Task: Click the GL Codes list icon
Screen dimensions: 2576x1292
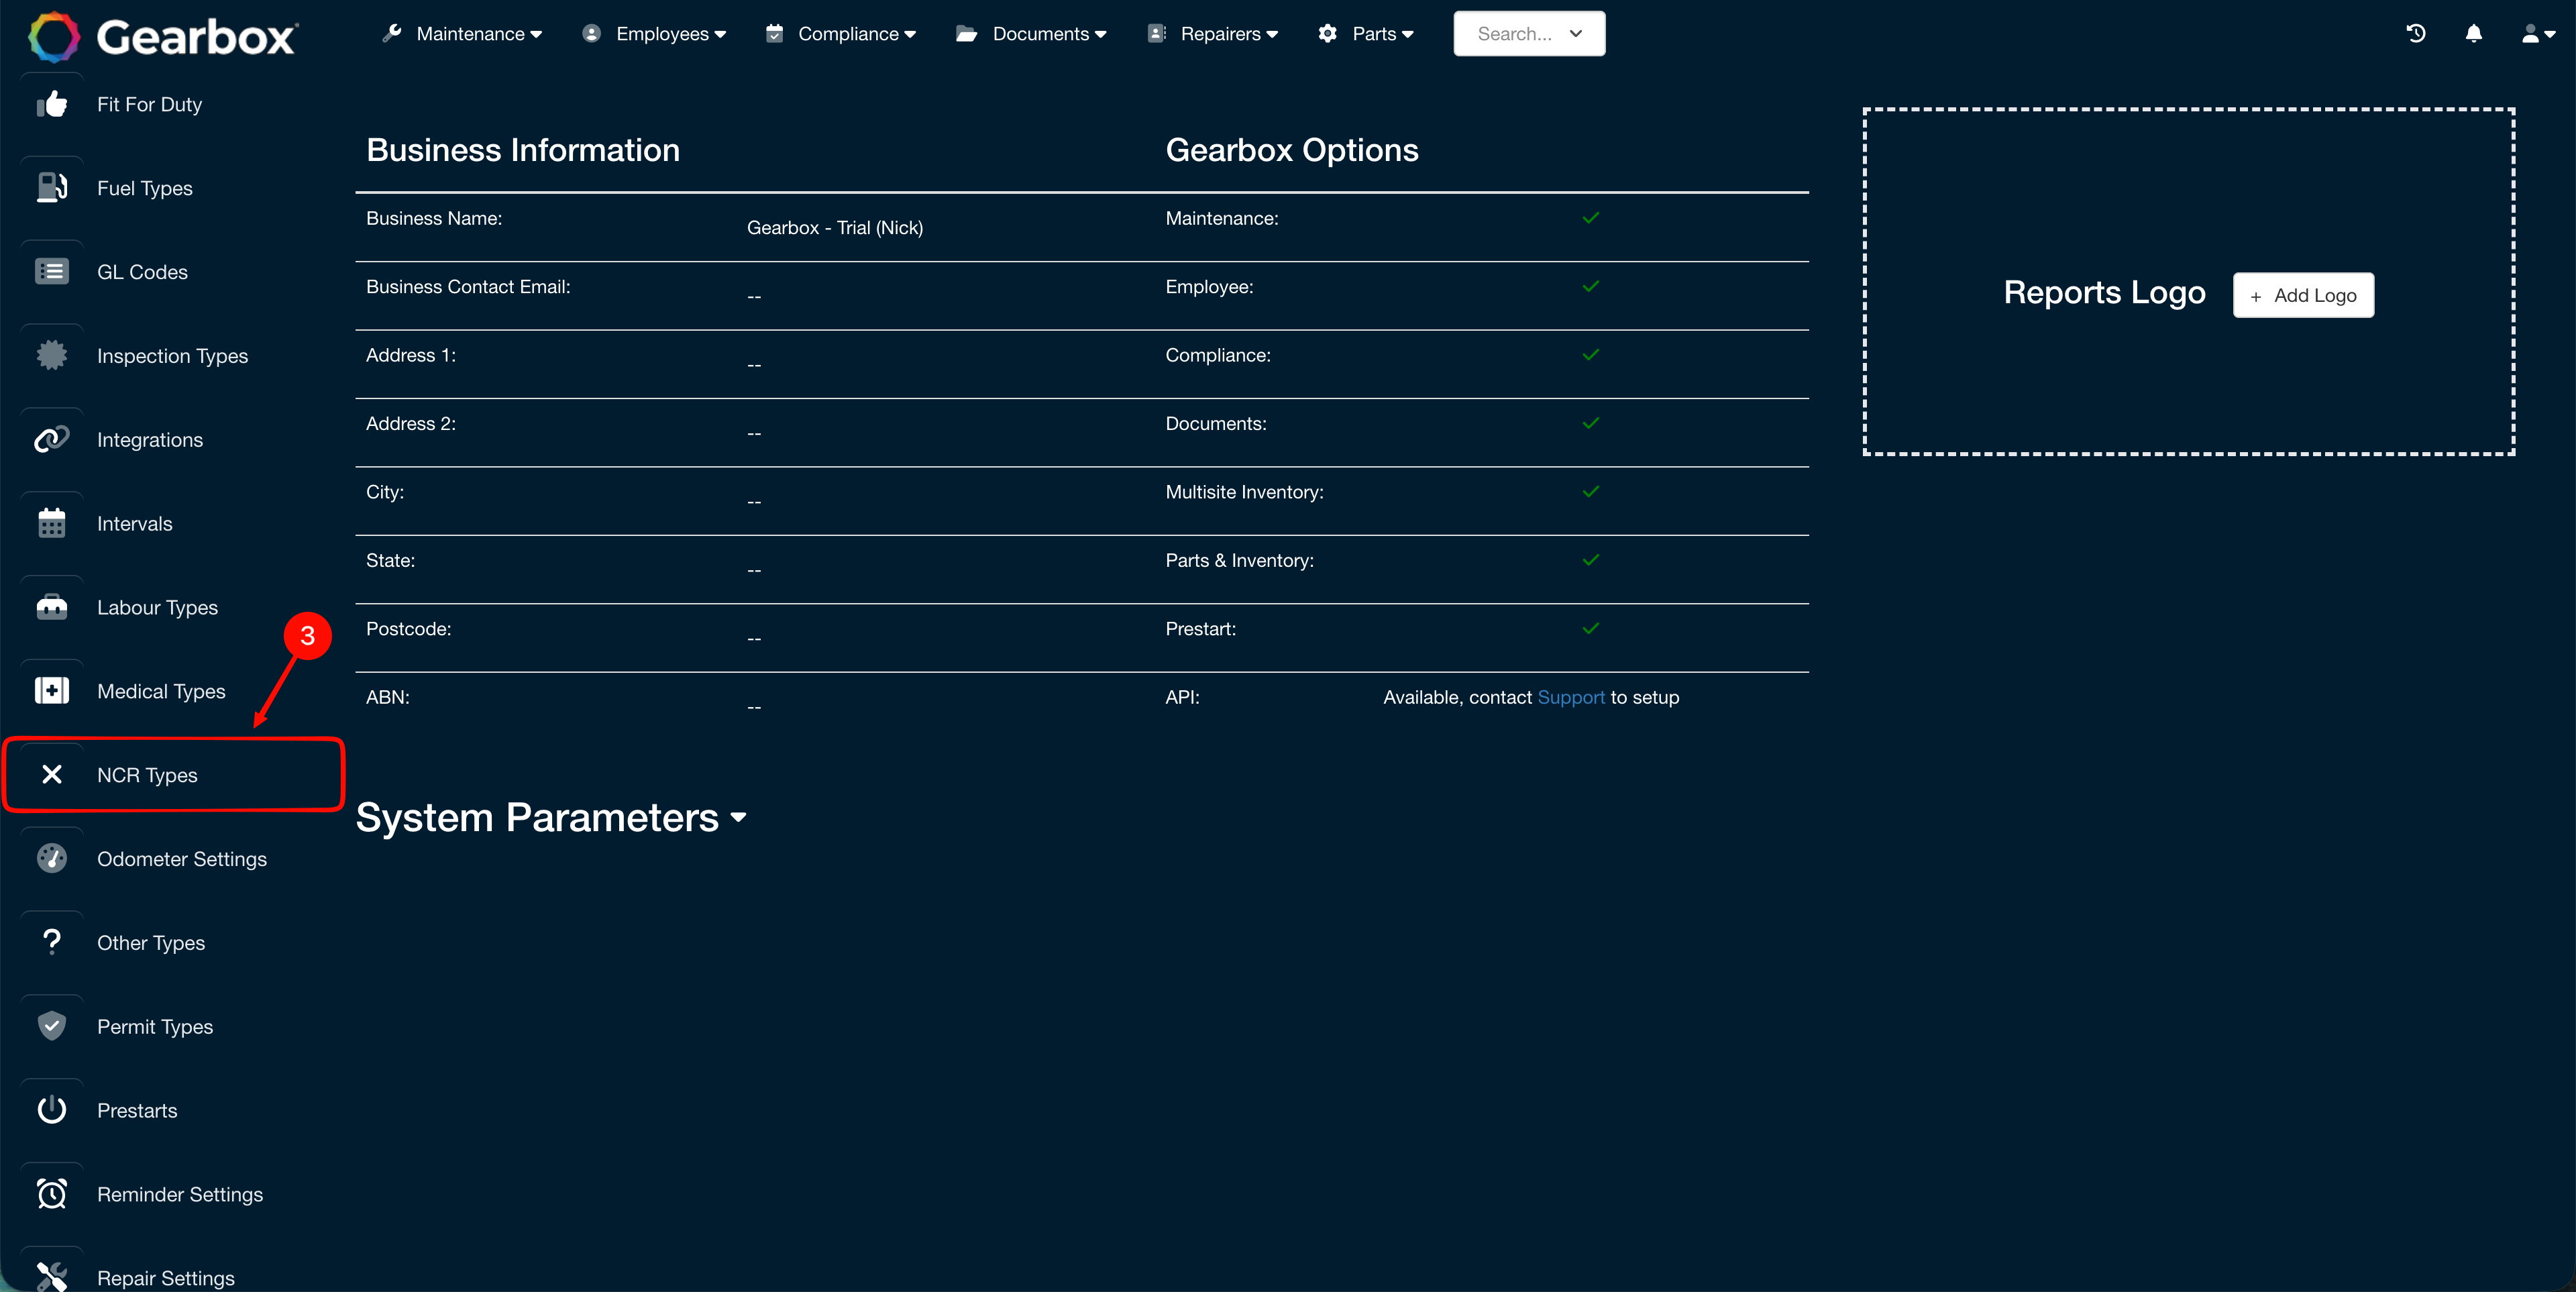Action: click(52, 272)
